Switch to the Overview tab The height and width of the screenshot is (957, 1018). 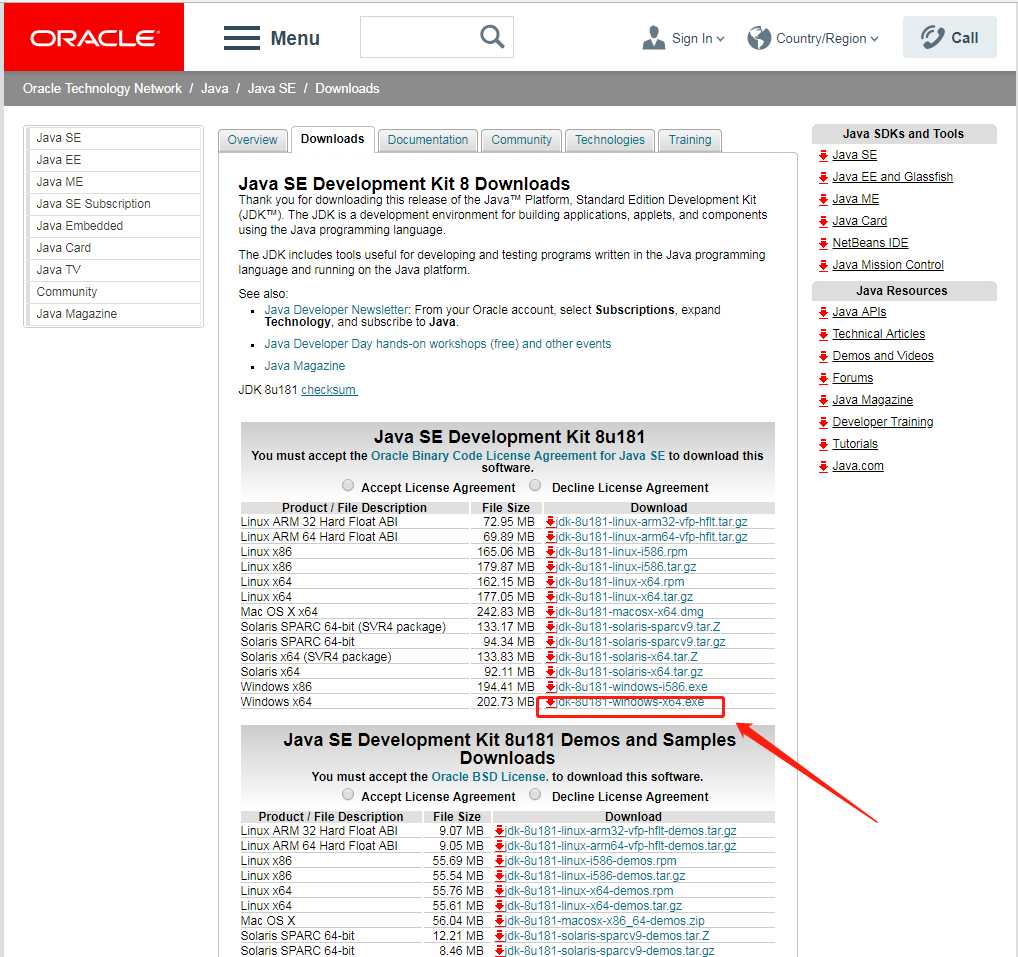253,140
